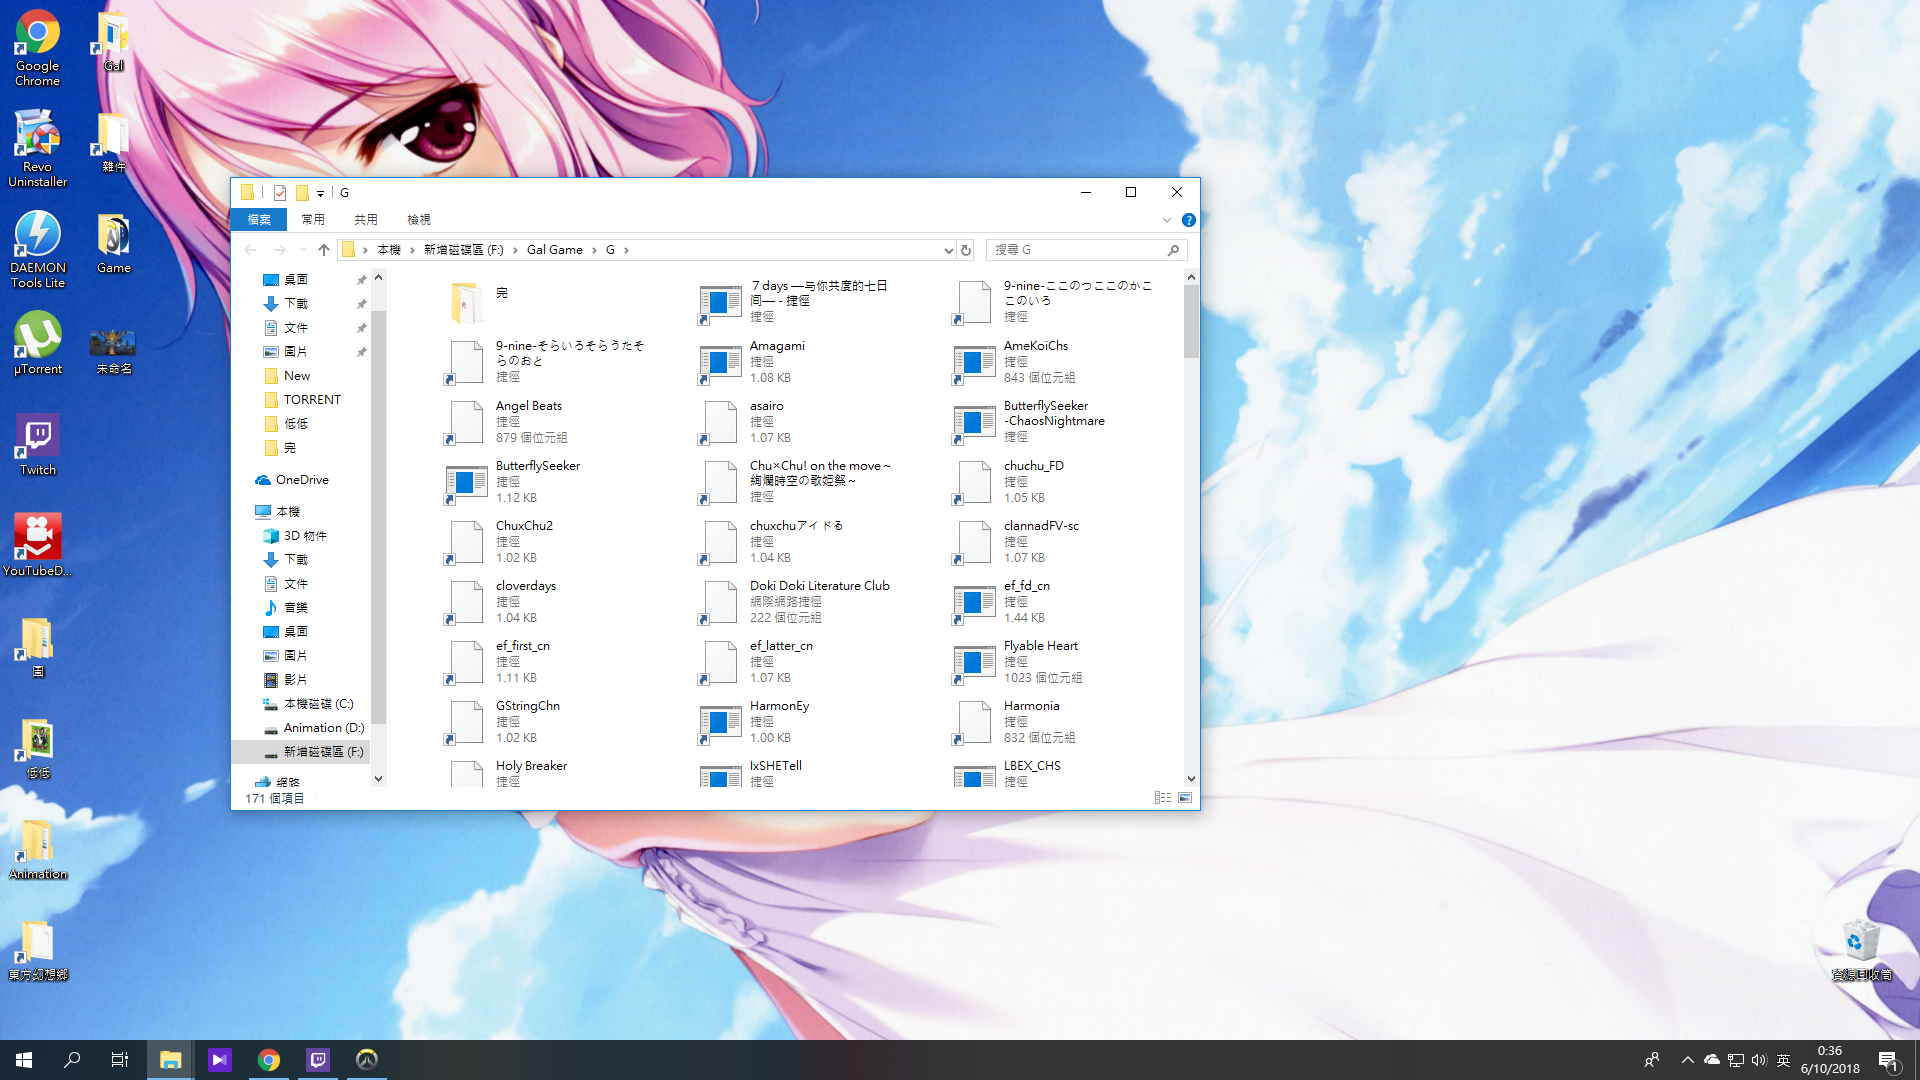Open the address bar history dropdown

click(x=948, y=250)
